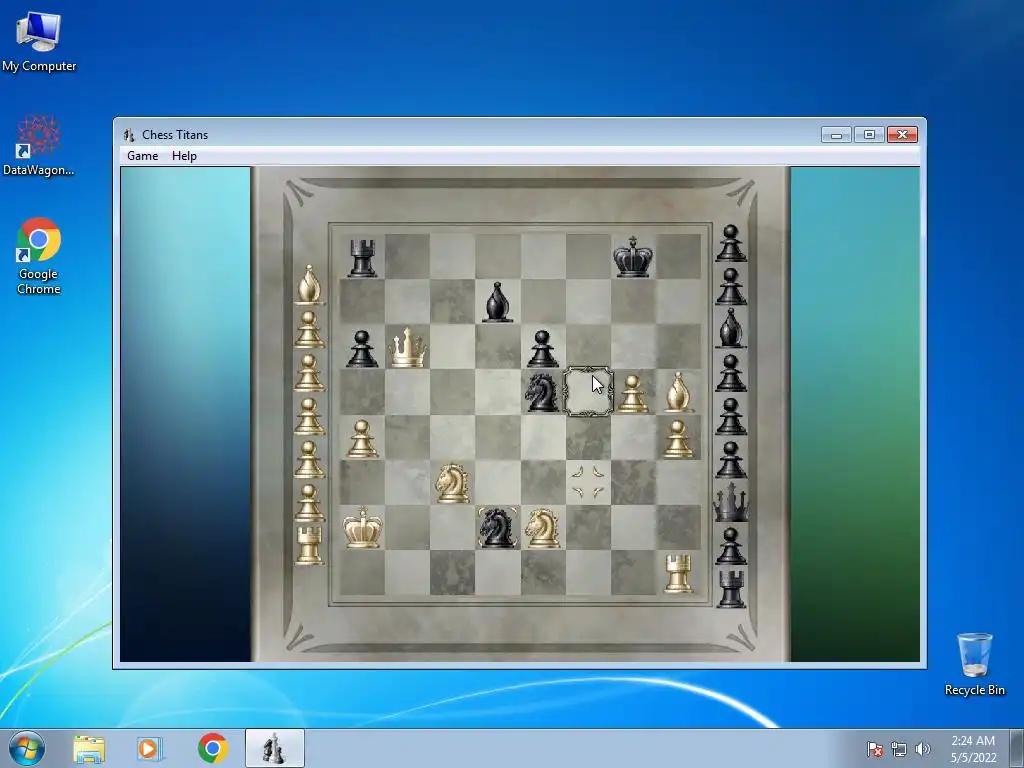Select the white bishop on h5
This screenshot has height=768, width=1024.
tap(678, 392)
